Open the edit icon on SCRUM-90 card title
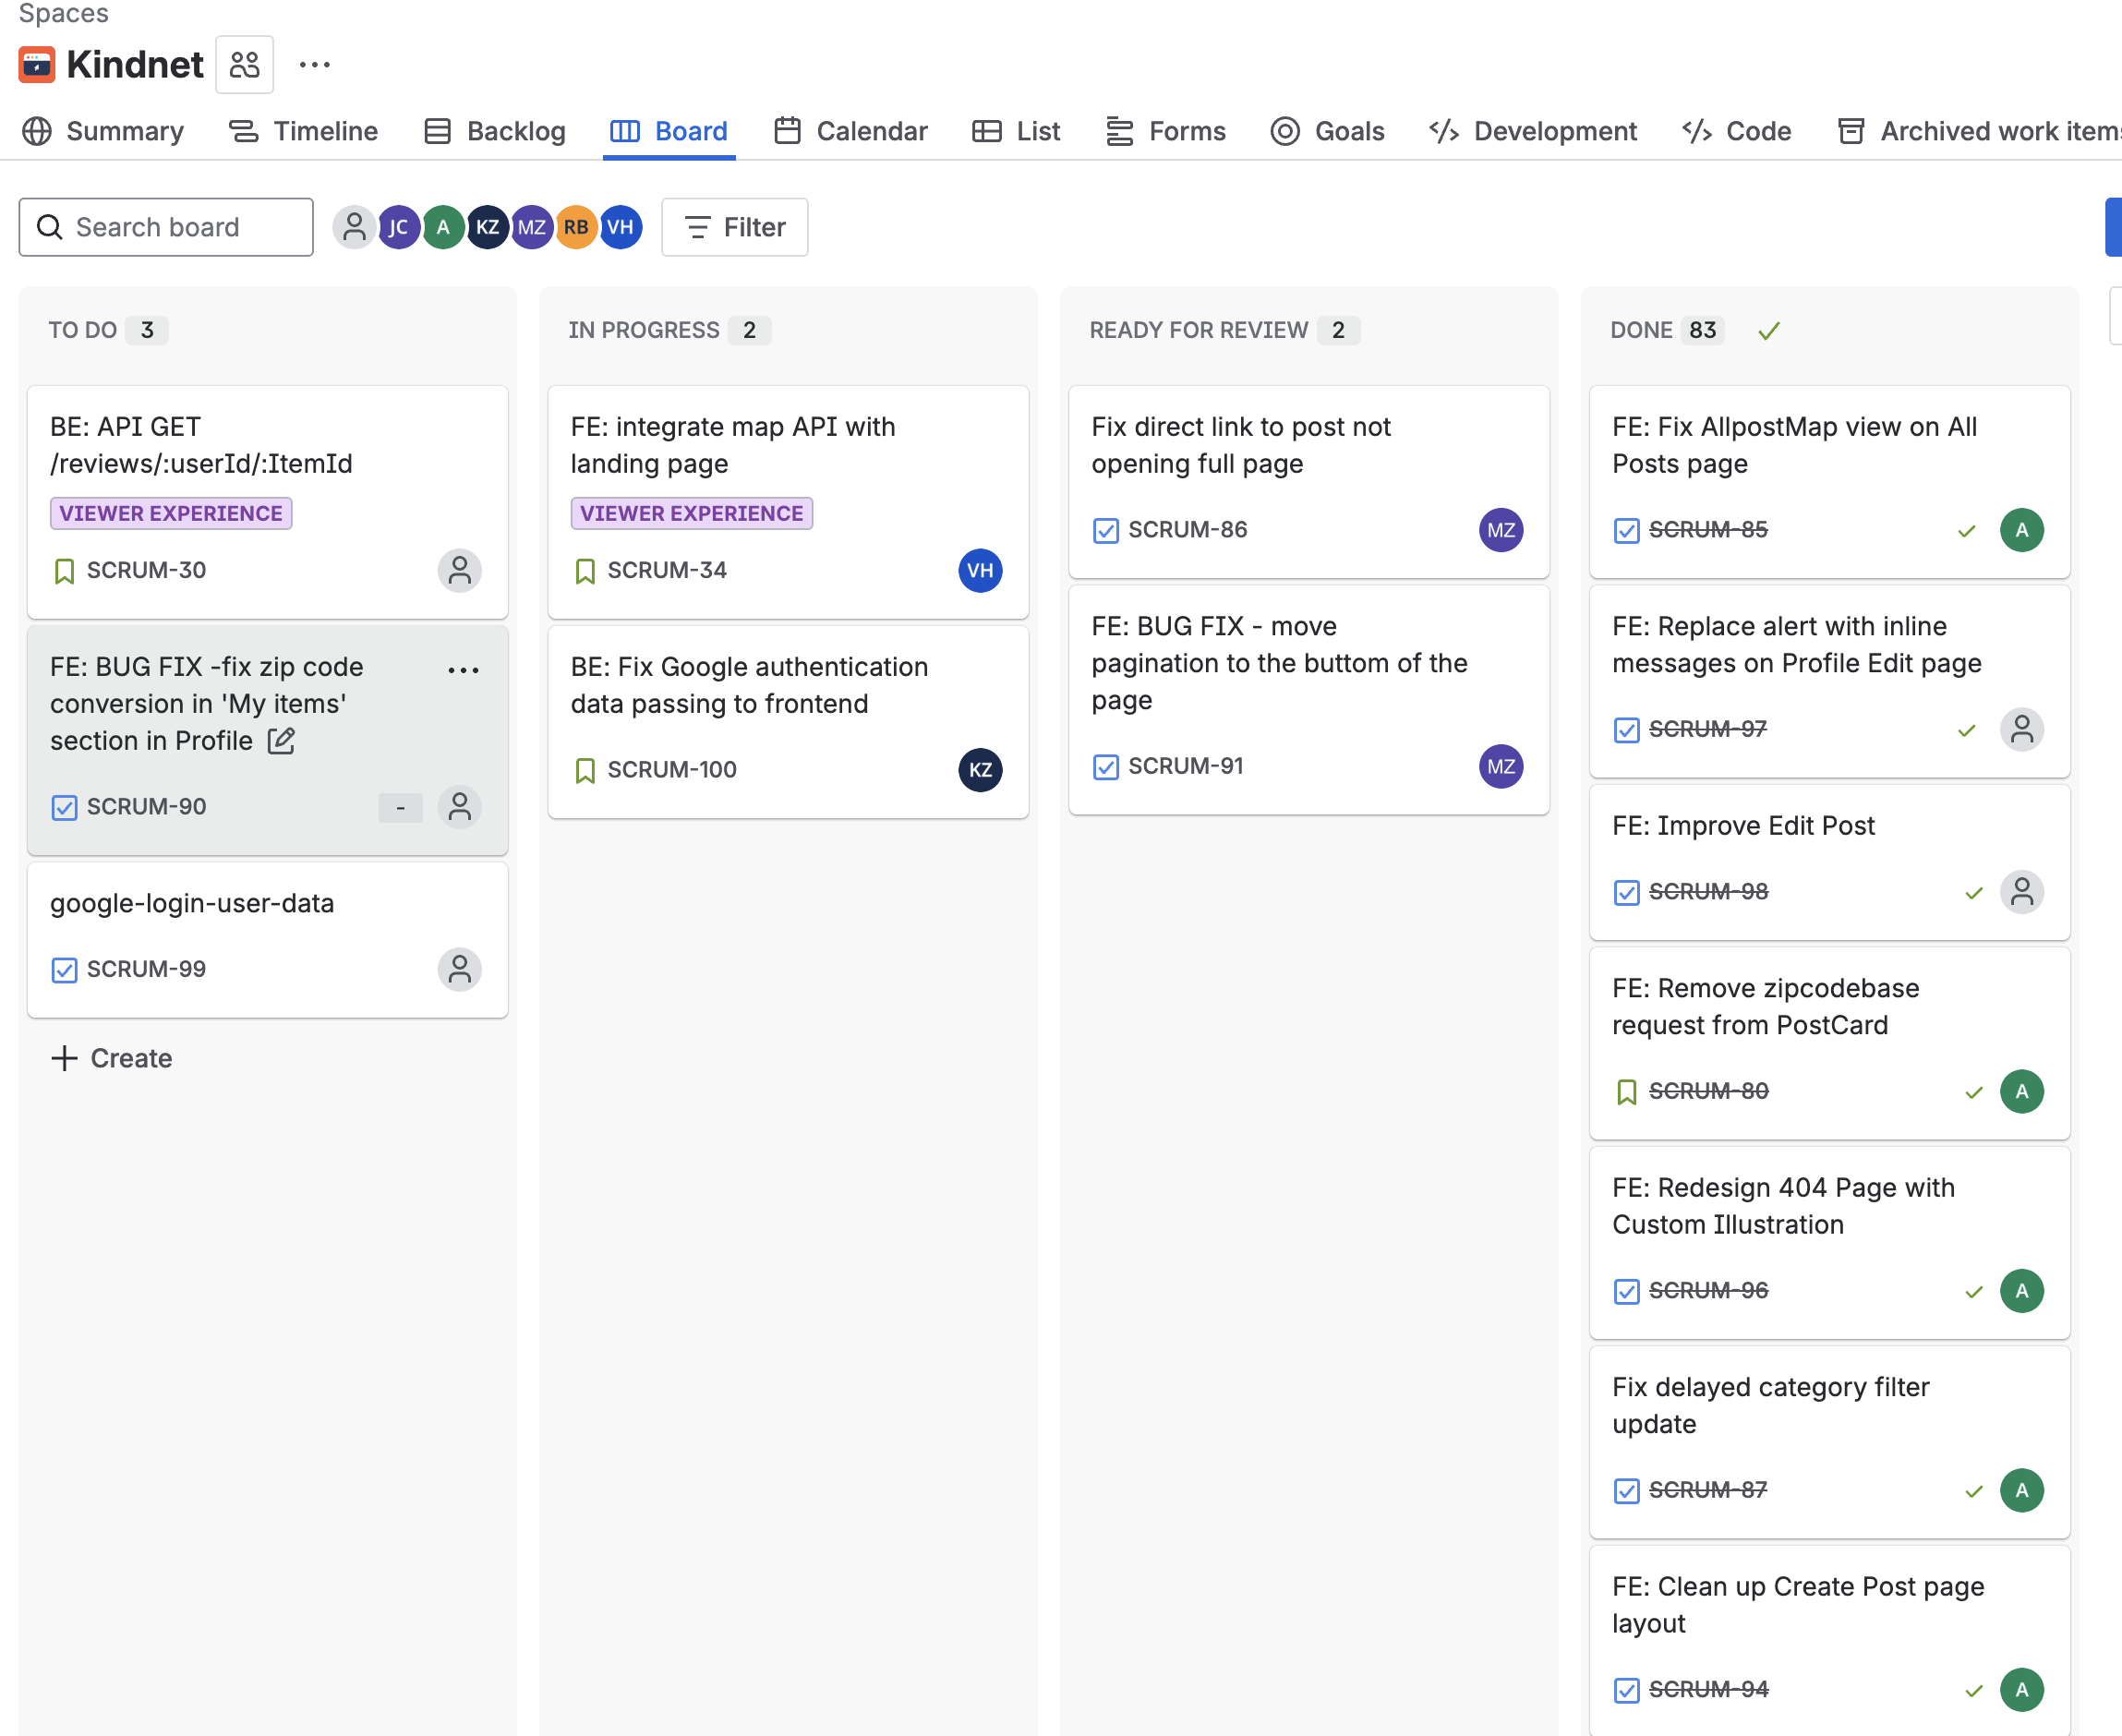 (283, 740)
